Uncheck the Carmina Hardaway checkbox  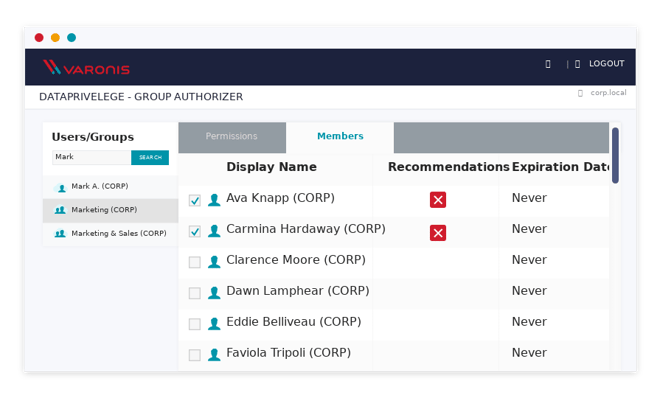194,231
